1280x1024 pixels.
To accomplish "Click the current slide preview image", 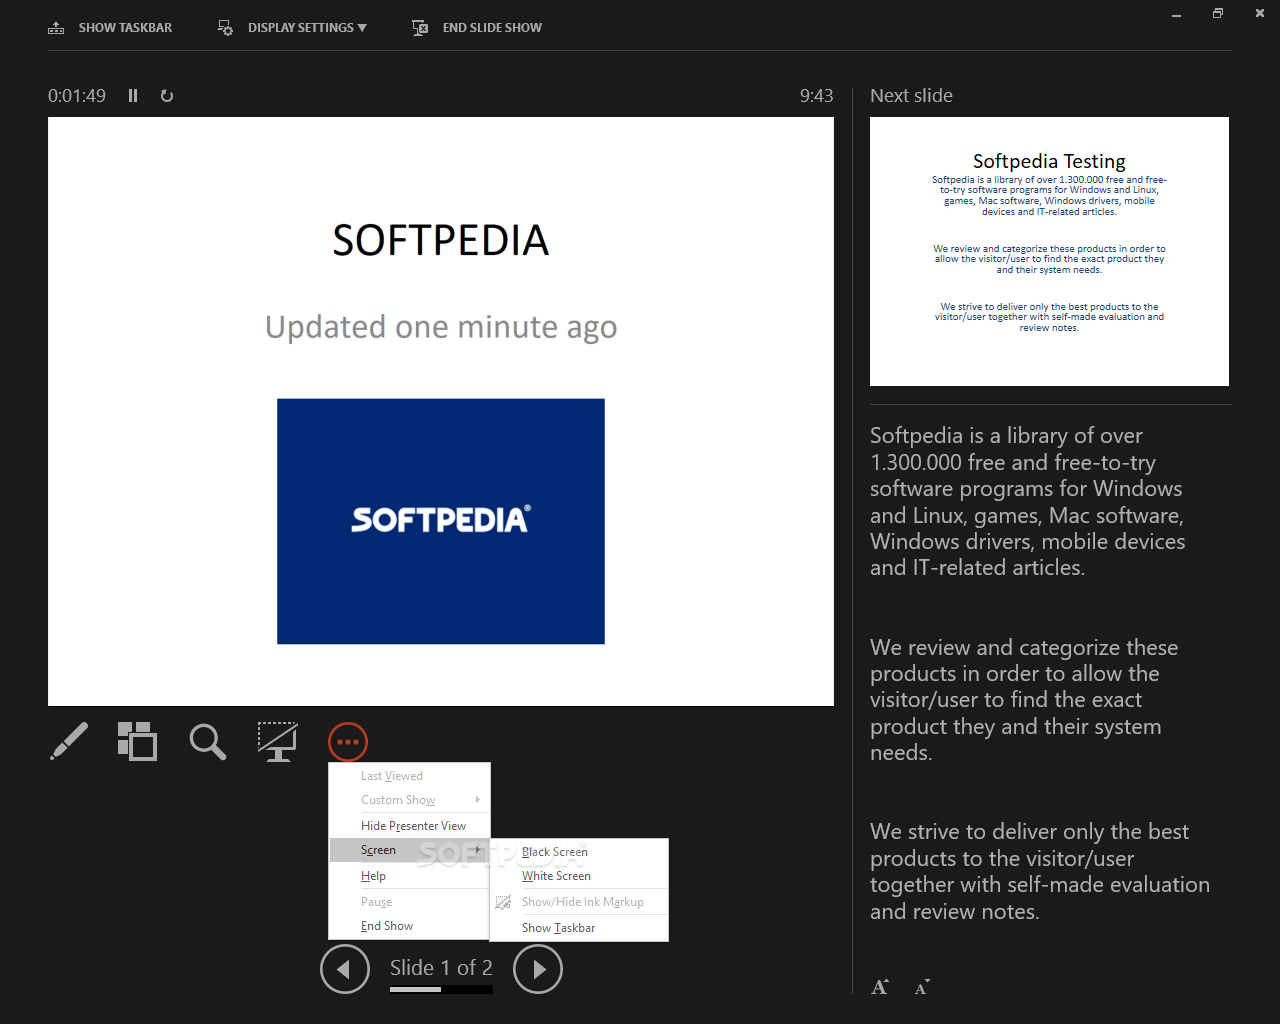I will coord(441,412).
